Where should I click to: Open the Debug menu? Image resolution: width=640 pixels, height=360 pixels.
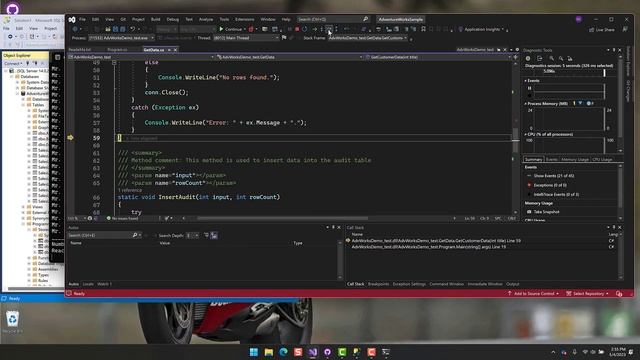pos(172,19)
